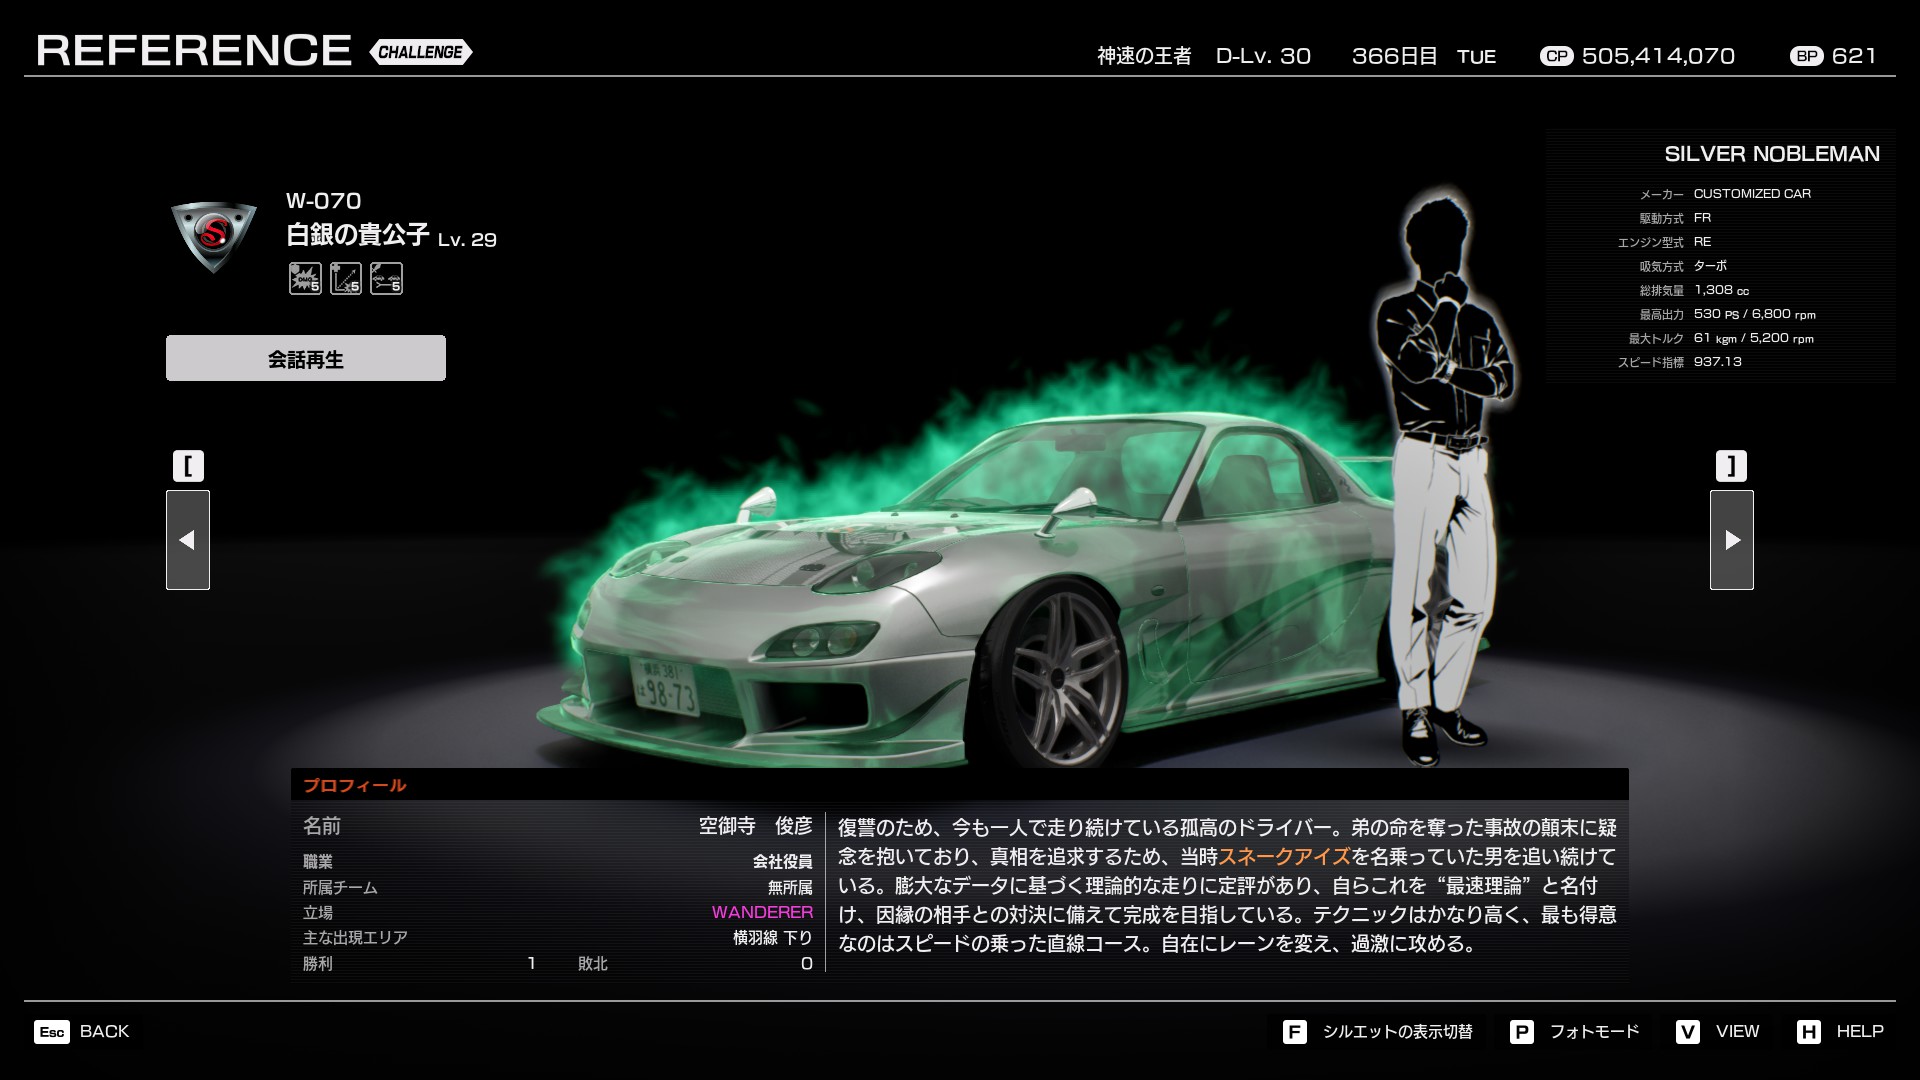Click the CP currency icon
This screenshot has width=1920, height=1080.
point(1556,56)
